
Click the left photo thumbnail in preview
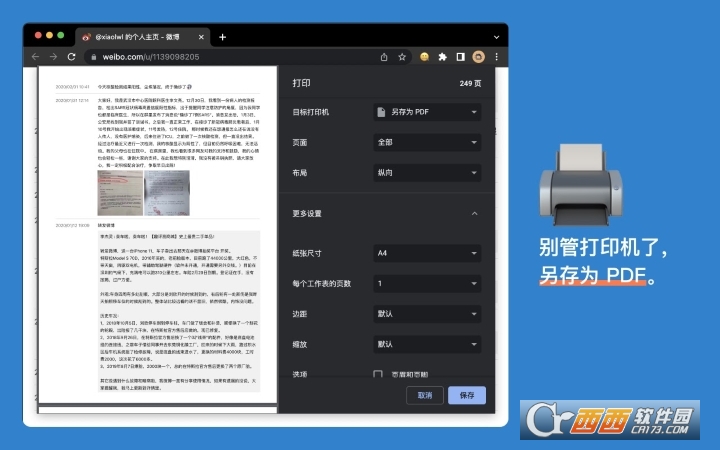click(120, 193)
